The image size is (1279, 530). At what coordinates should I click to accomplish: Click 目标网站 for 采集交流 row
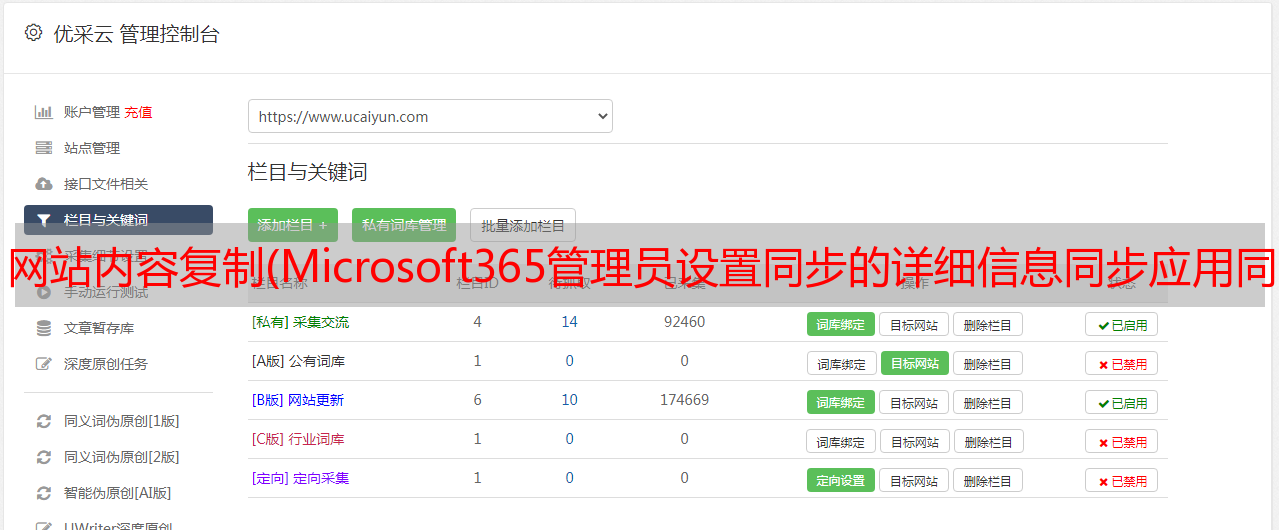914,324
